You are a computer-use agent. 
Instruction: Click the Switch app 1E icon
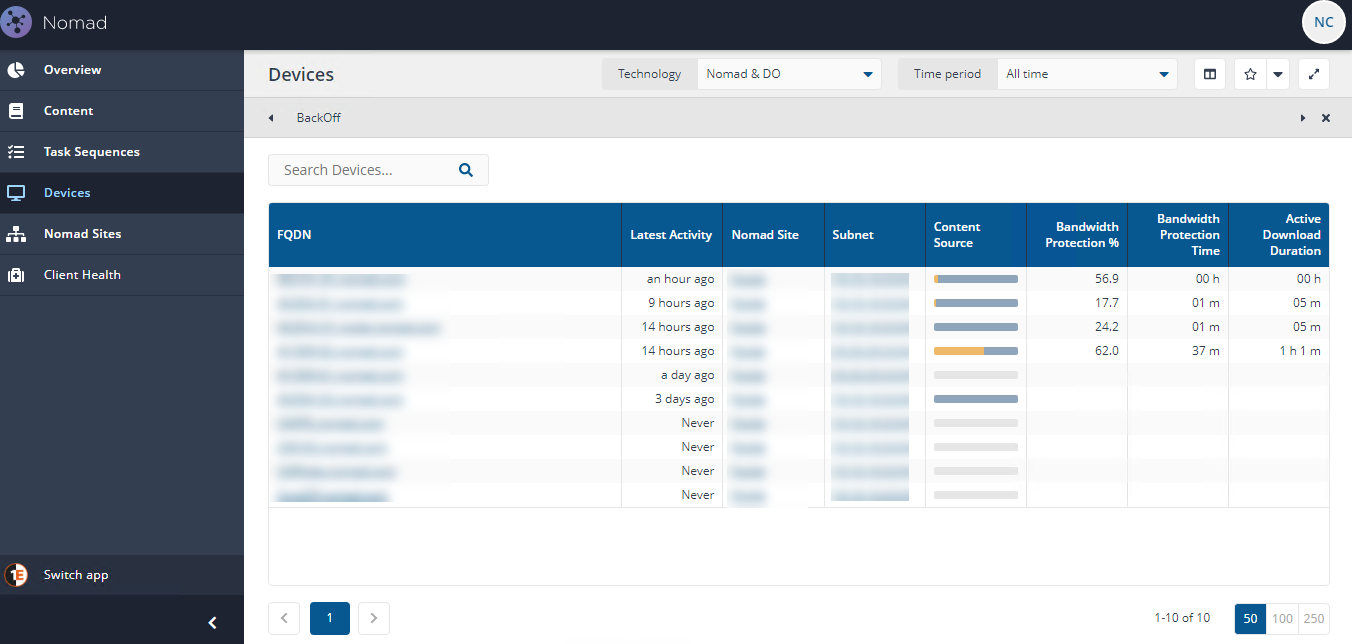[16, 575]
